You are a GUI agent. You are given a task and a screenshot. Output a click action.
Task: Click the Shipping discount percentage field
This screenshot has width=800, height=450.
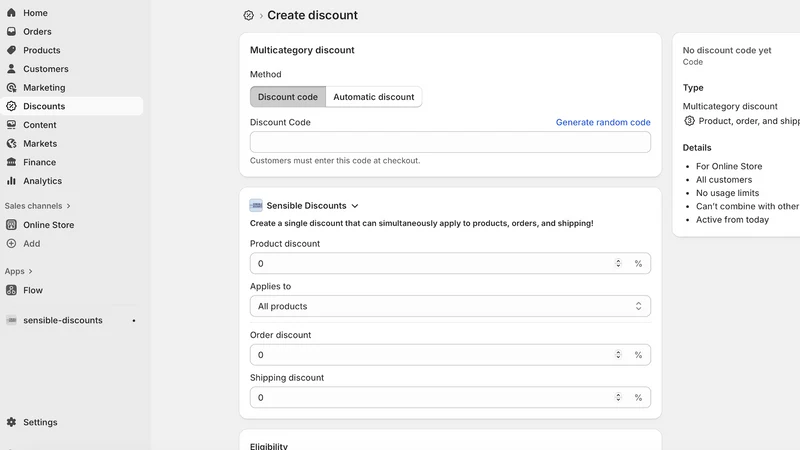point(450,397)
